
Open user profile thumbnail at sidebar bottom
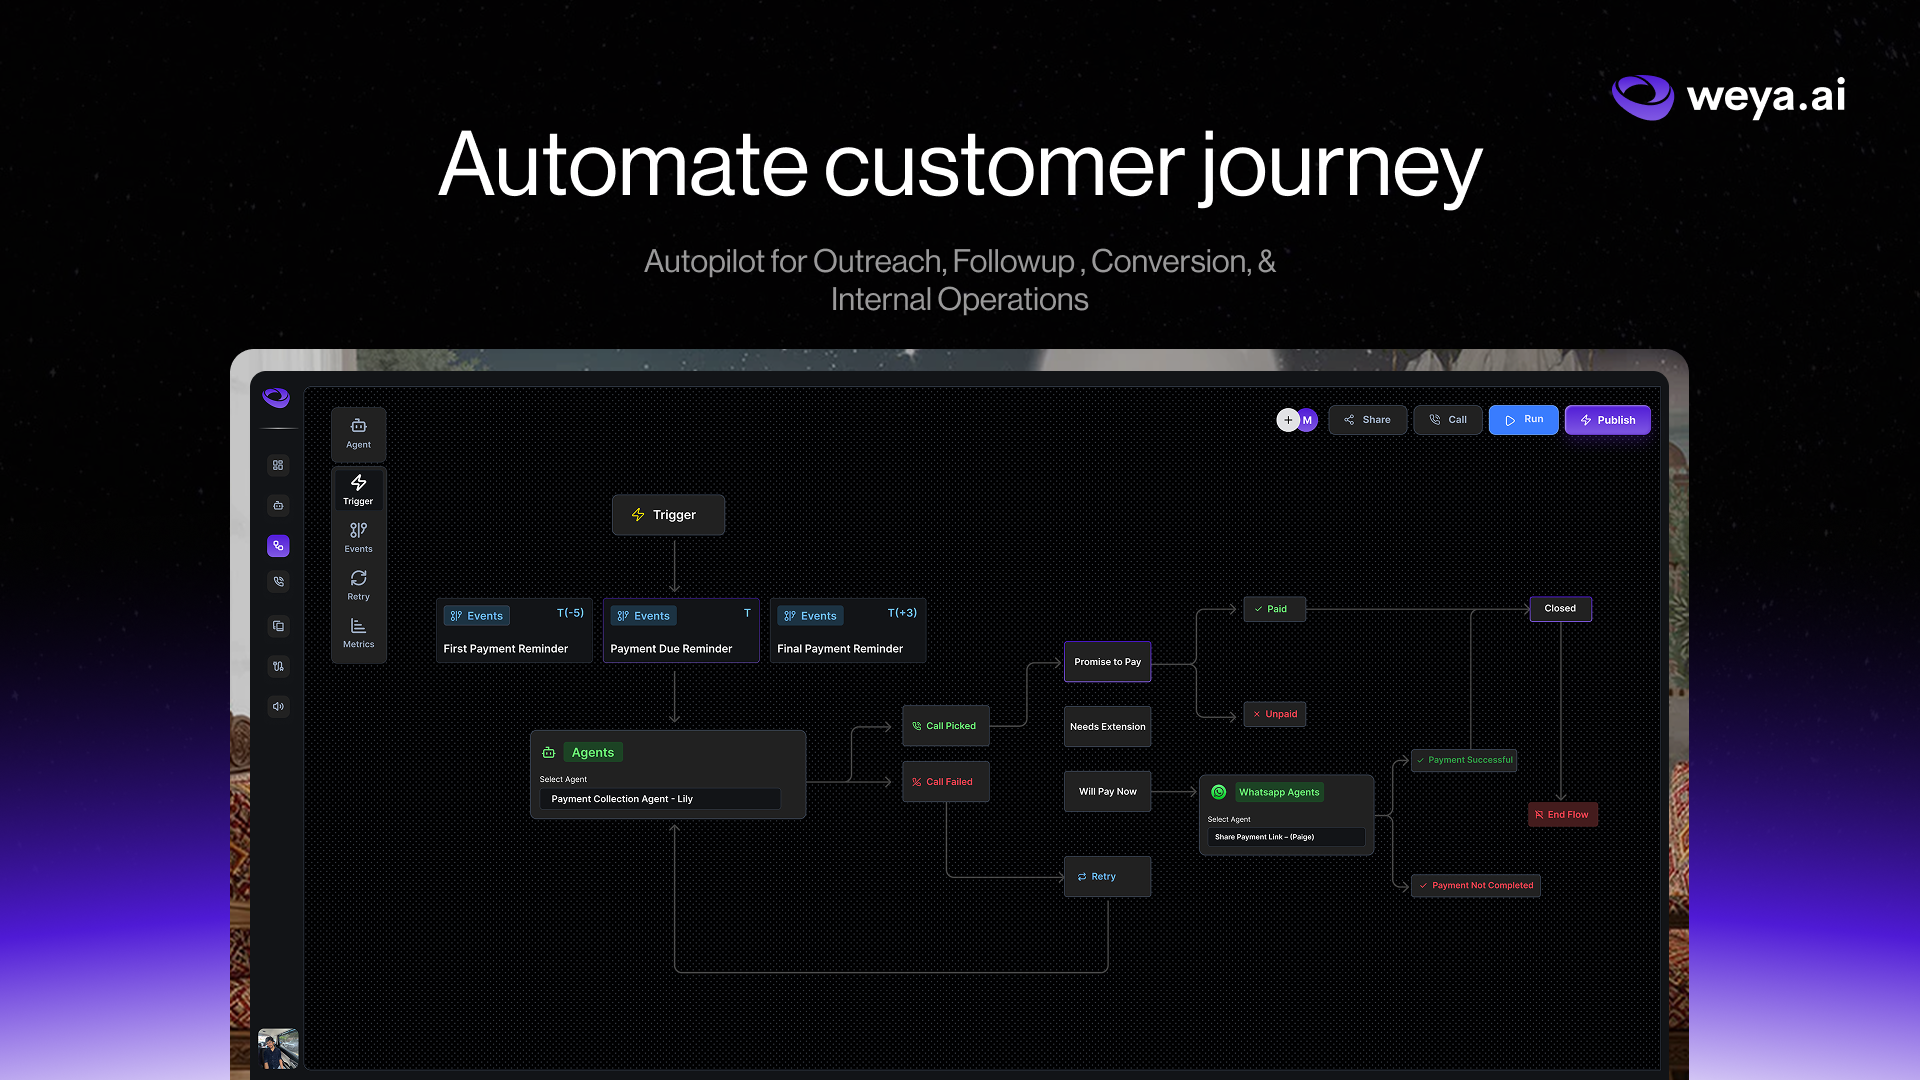[x=278, y=1049]
